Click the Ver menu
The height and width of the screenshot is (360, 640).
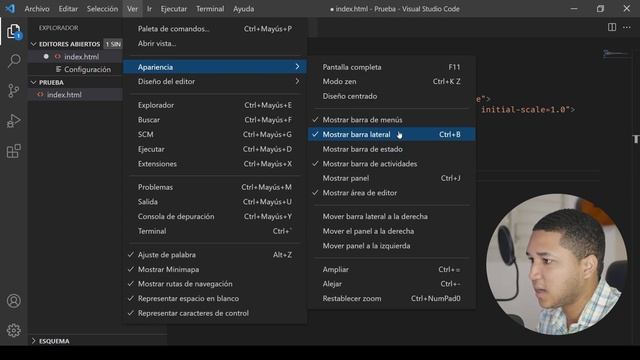pyautogui.click(x=132, y=9)
